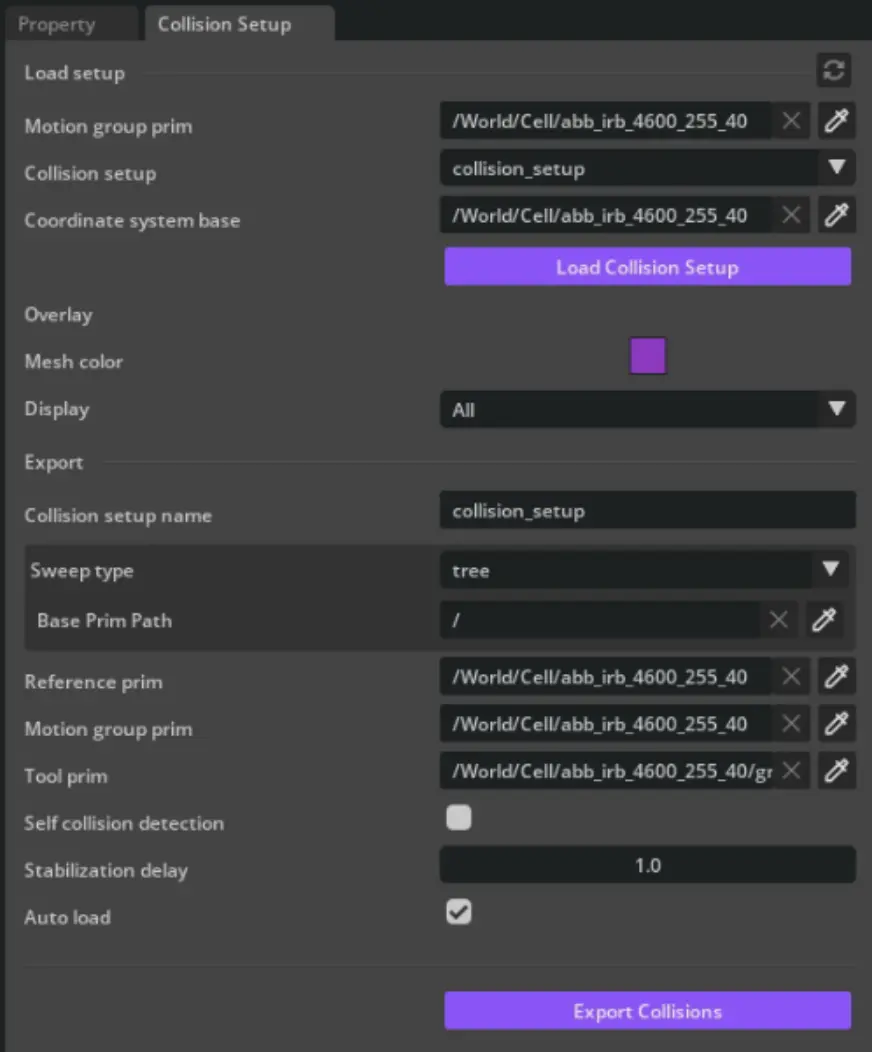Click the refresh icon next to Load setup
872x1052 pixels.
(x=834, y=71)
